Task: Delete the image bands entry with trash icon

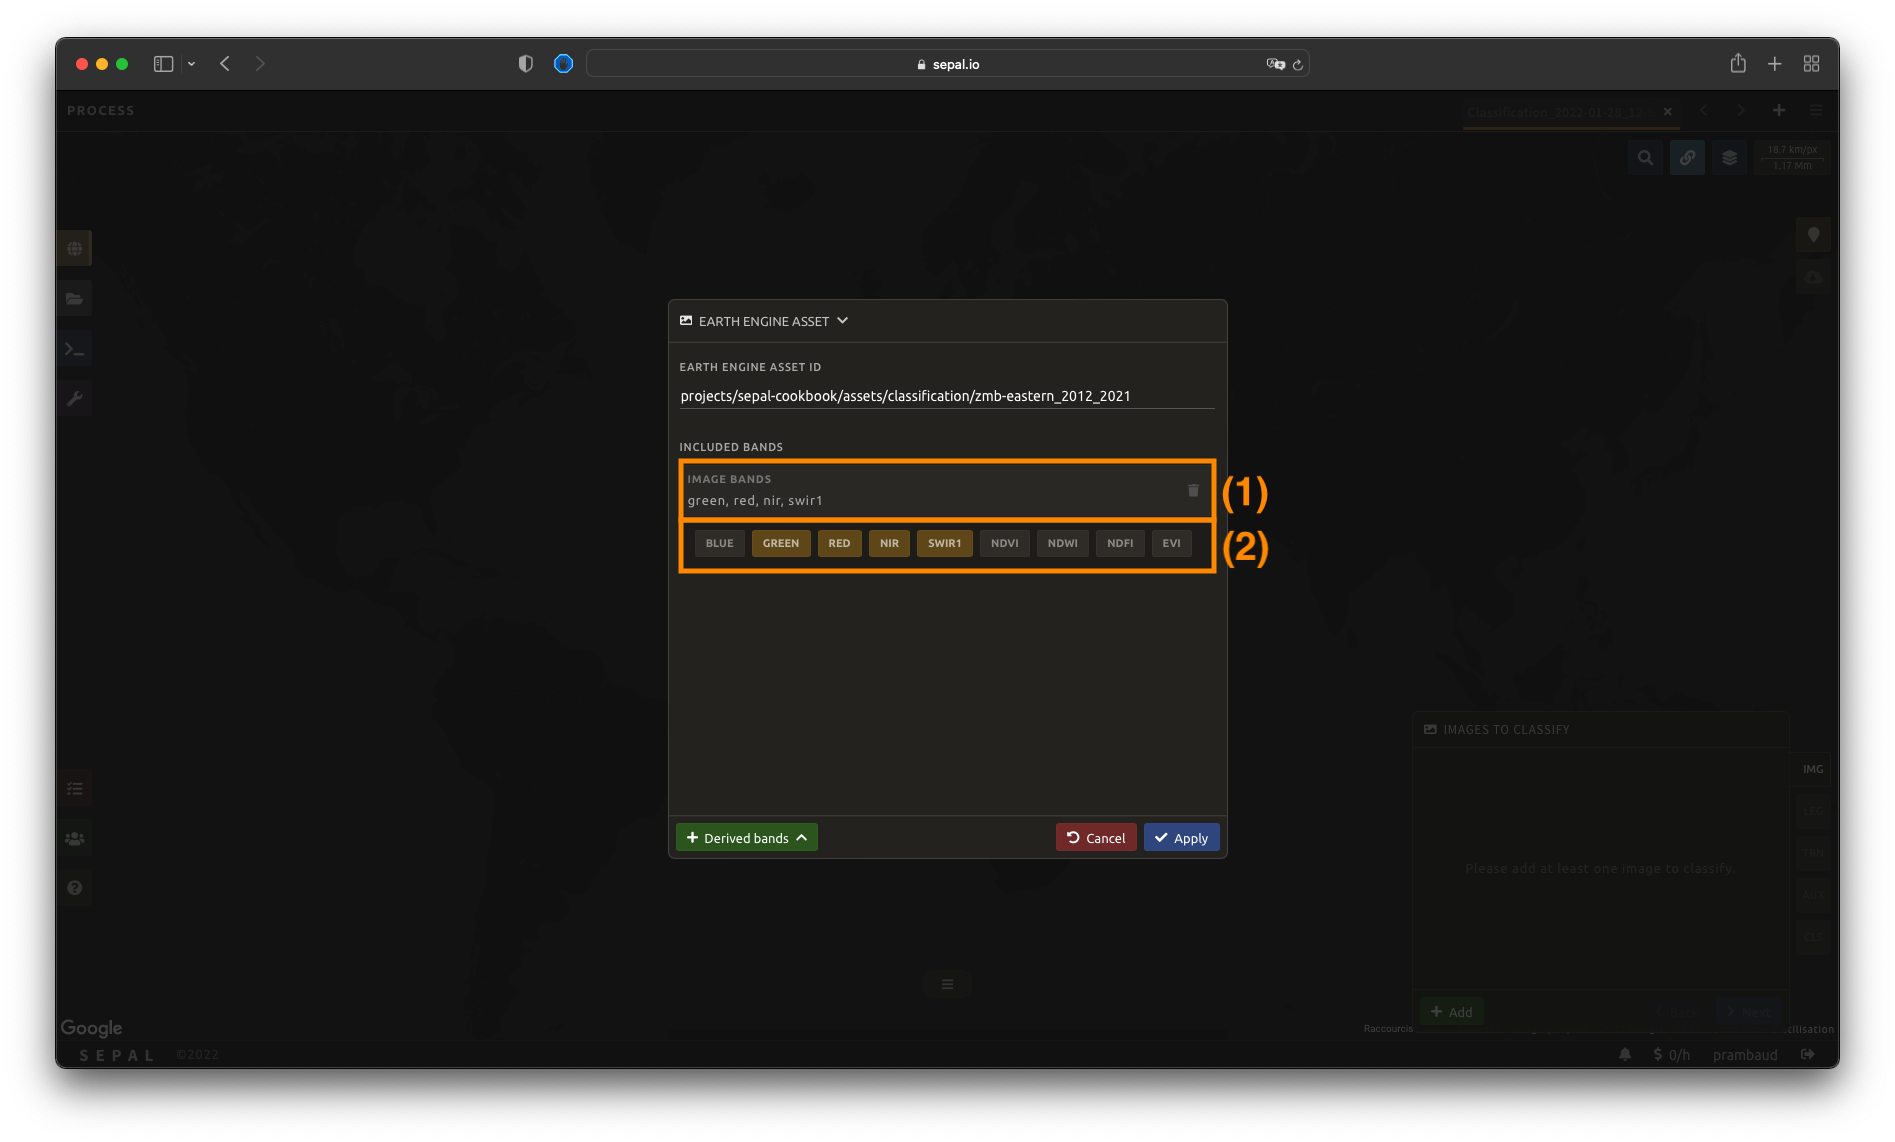Action: point(1192,490)
